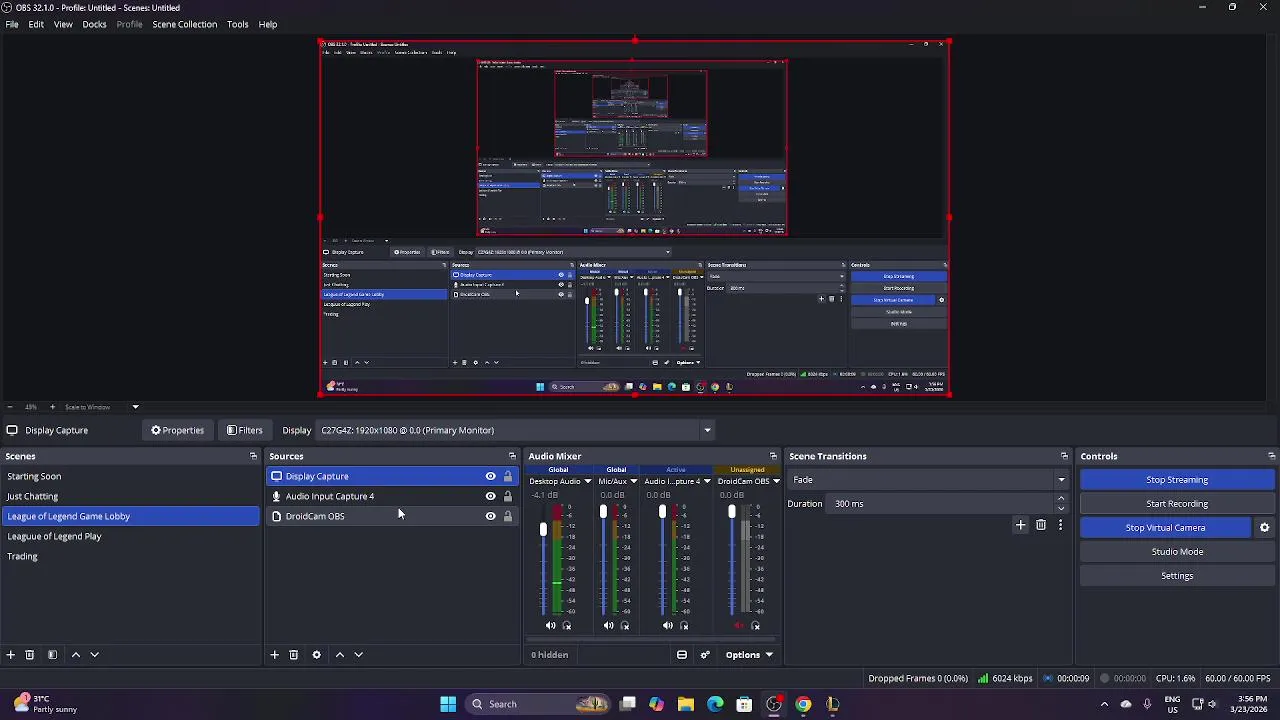The height and width of the screenshot is (720, 1280).
Task: Click Start Recording button
Action: pos(1177,504)
